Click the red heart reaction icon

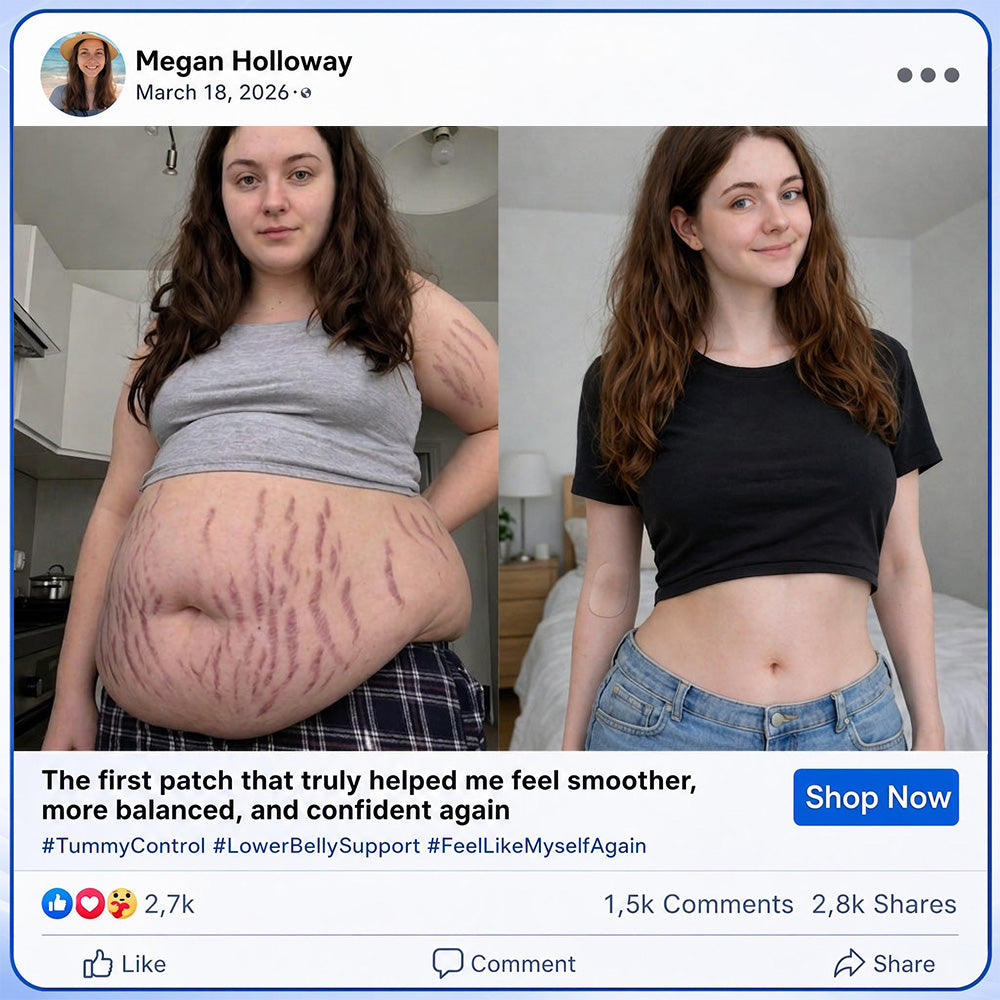coord(90,904)
